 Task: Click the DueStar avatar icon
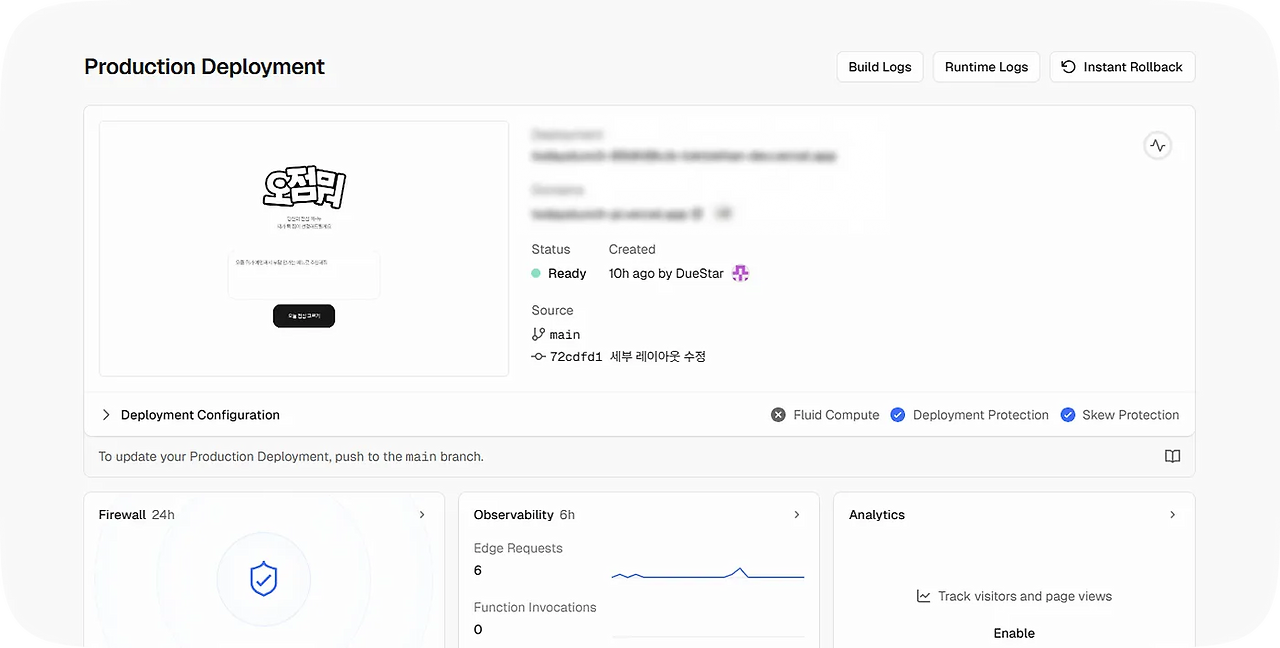(x=740, y=274)
